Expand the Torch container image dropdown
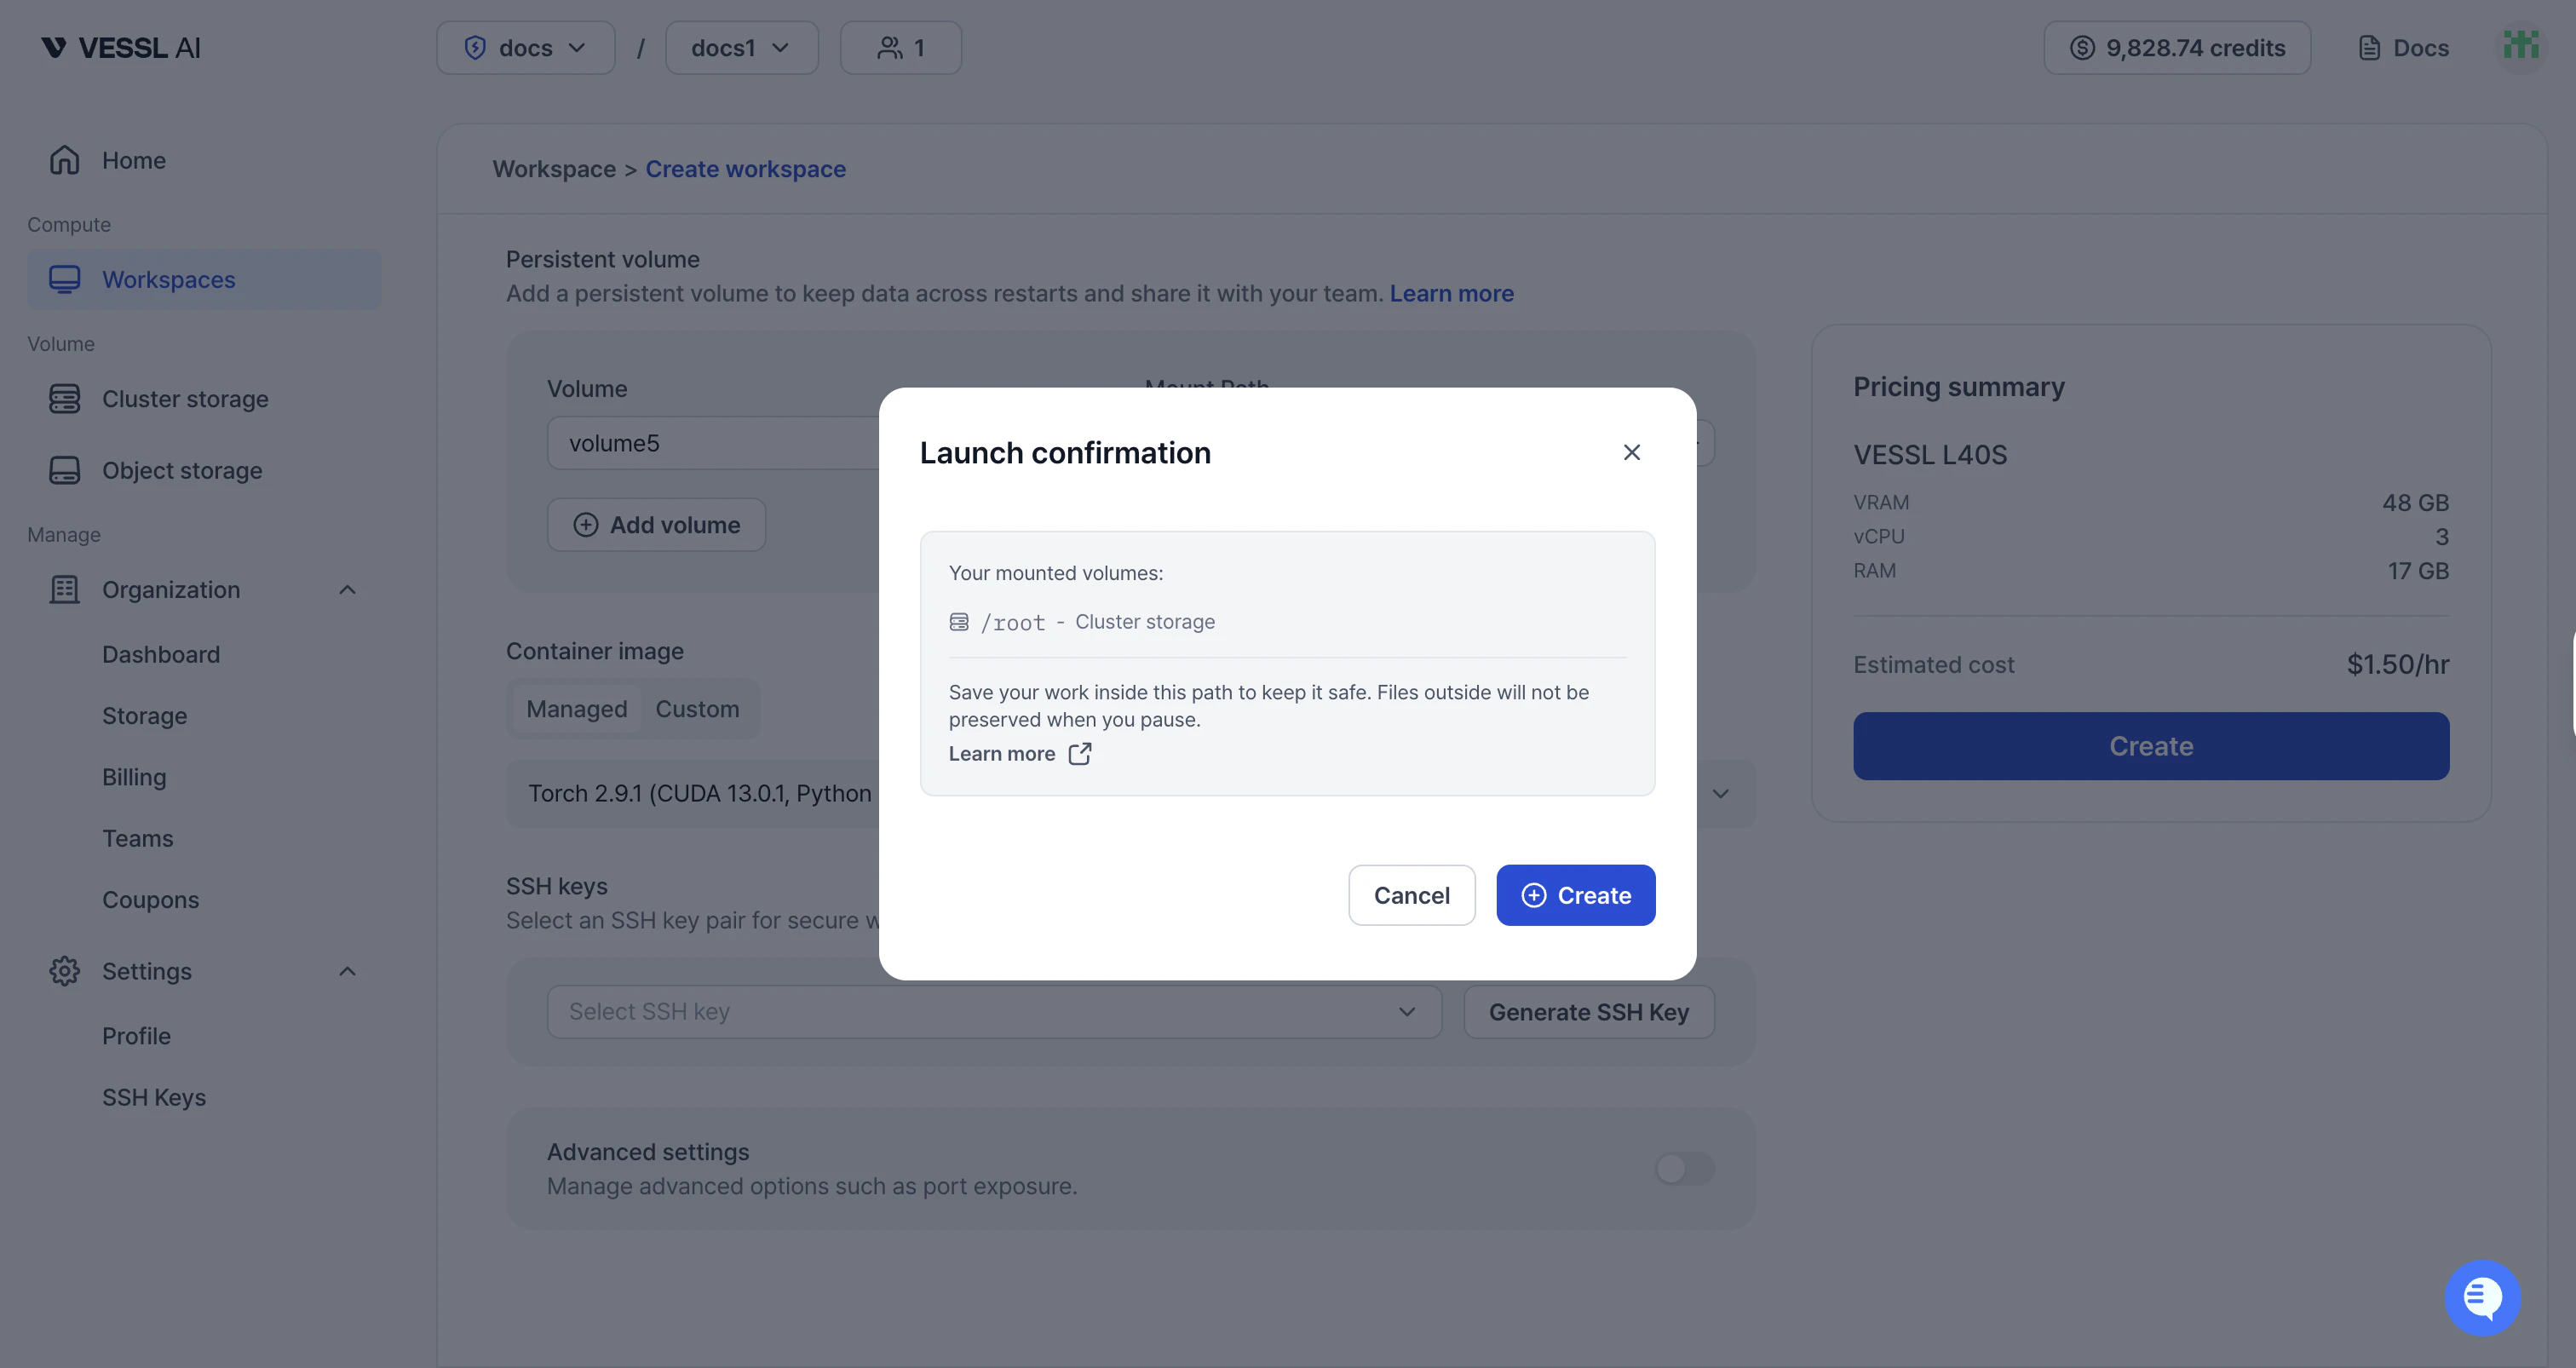Image resolution: width=2576 pixels, height=1368 pixels. click(x=1720, y=793)
